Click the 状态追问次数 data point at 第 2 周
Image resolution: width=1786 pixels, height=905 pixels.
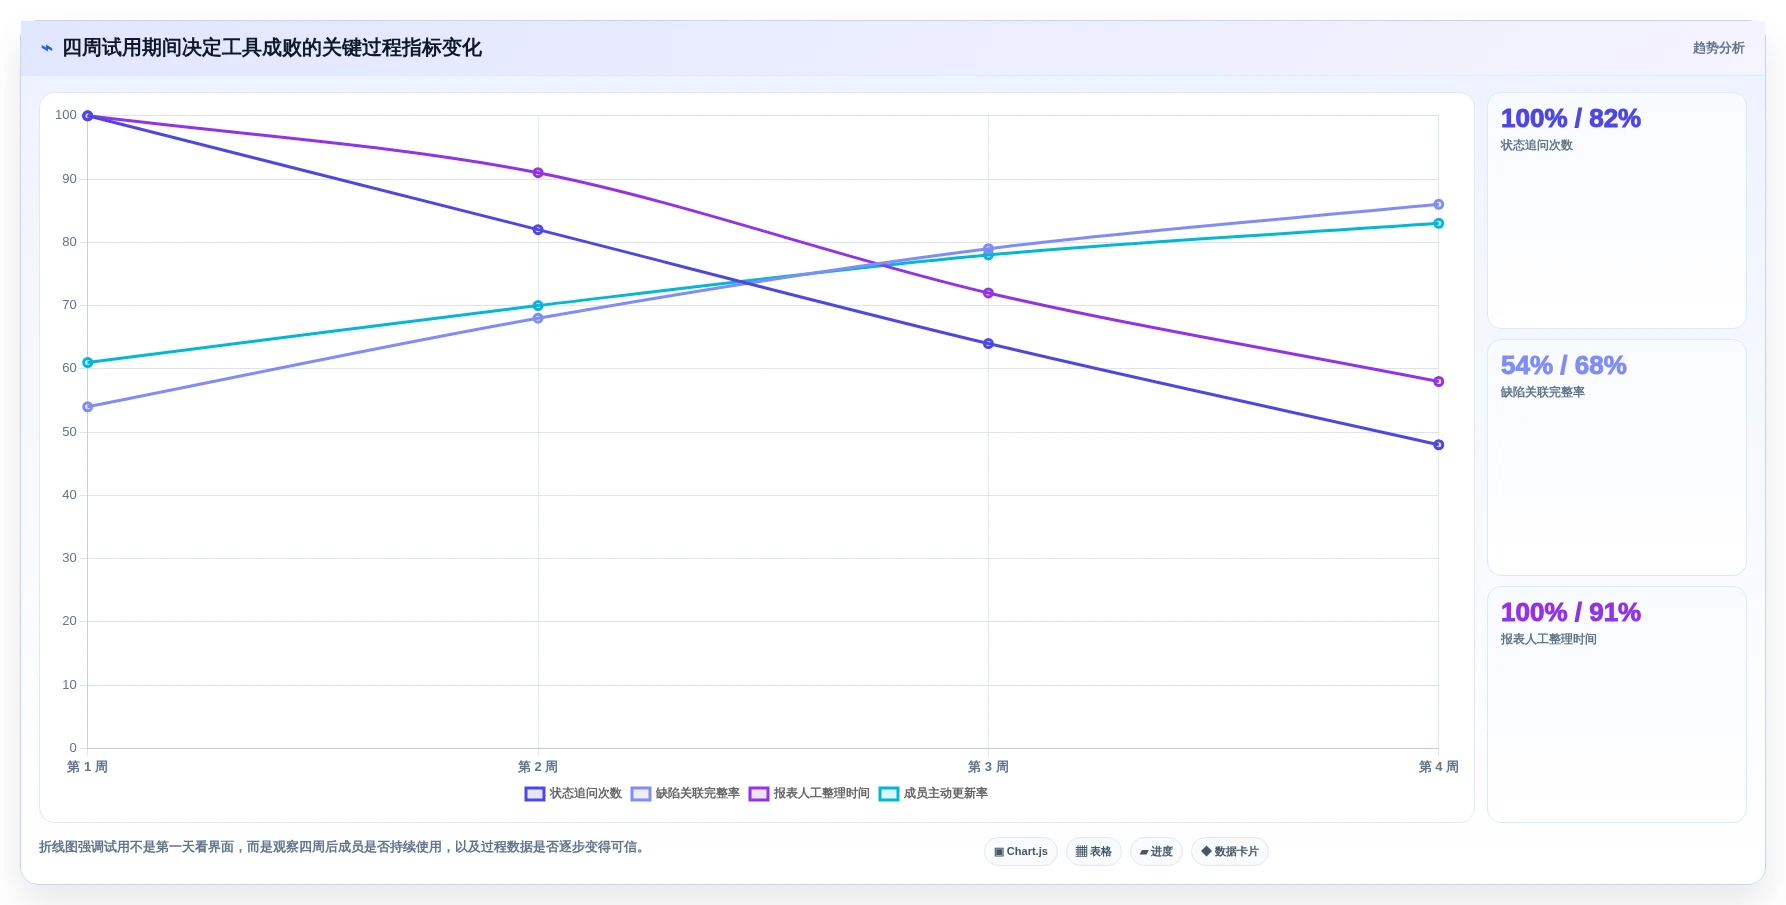click(538, 230)
